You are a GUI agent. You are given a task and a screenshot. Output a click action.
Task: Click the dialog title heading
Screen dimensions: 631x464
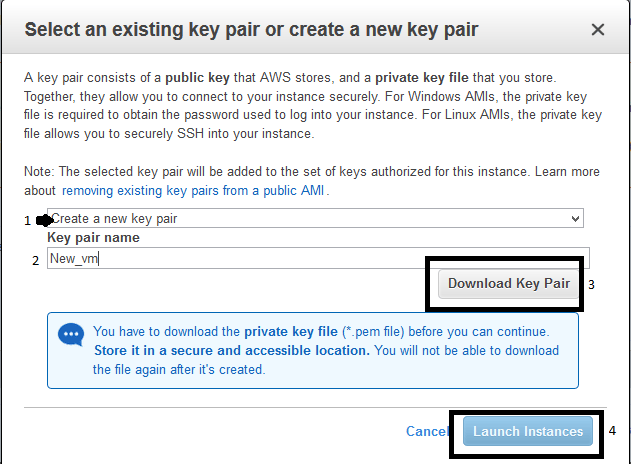[x=251, y=30]
